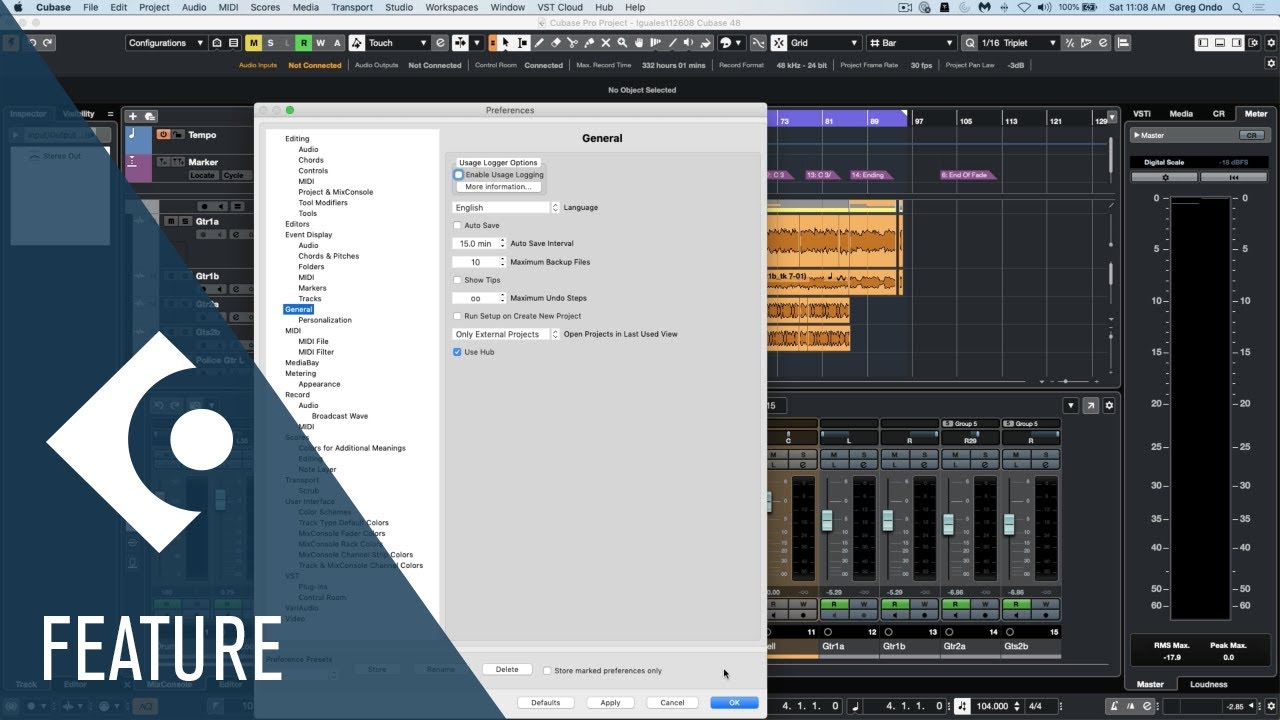Click the Gts2b channel volume fader
Viewport: 1280px width, 720px height.
(x=1009, y=524)
